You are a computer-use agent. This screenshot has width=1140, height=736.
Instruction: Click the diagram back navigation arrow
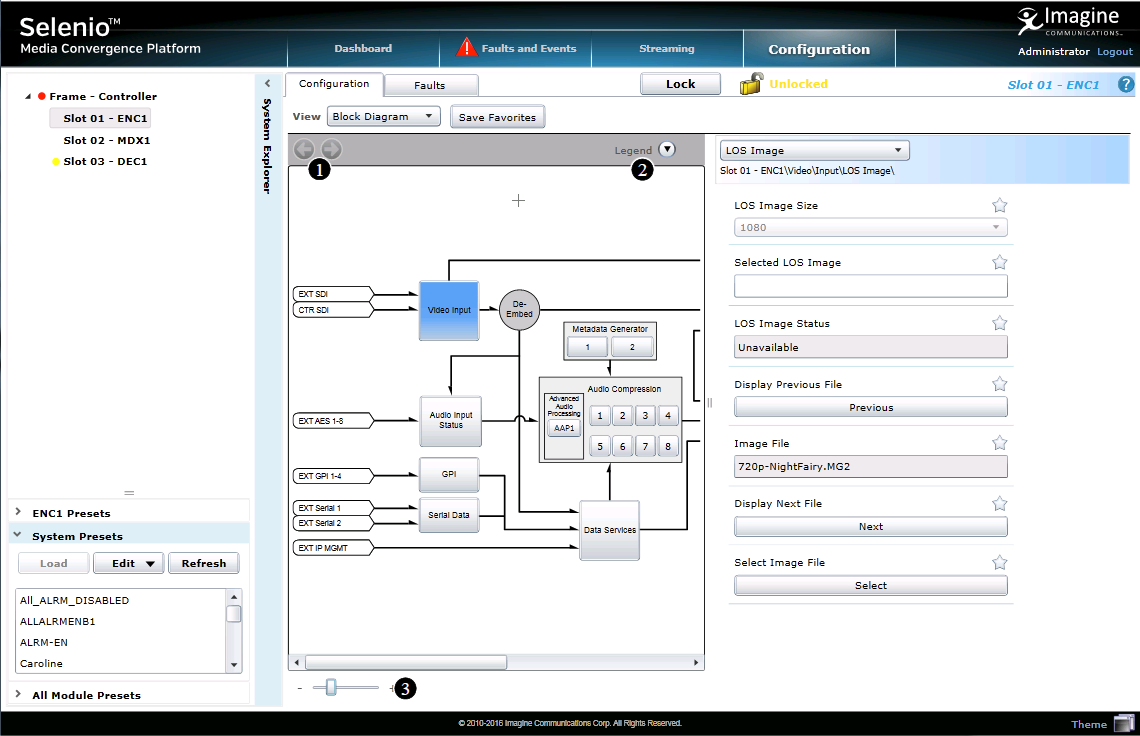pos(304,149)
